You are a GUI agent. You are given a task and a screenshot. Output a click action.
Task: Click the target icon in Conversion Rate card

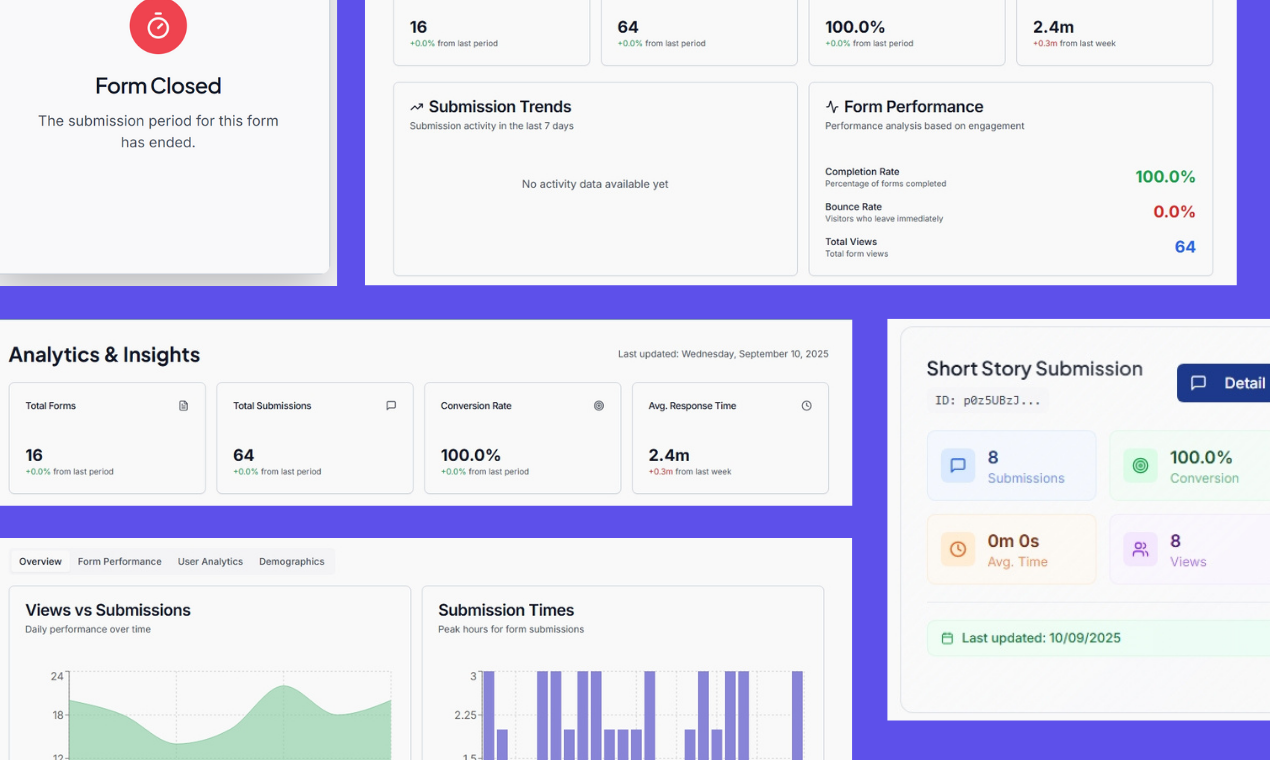click(599, 406)
